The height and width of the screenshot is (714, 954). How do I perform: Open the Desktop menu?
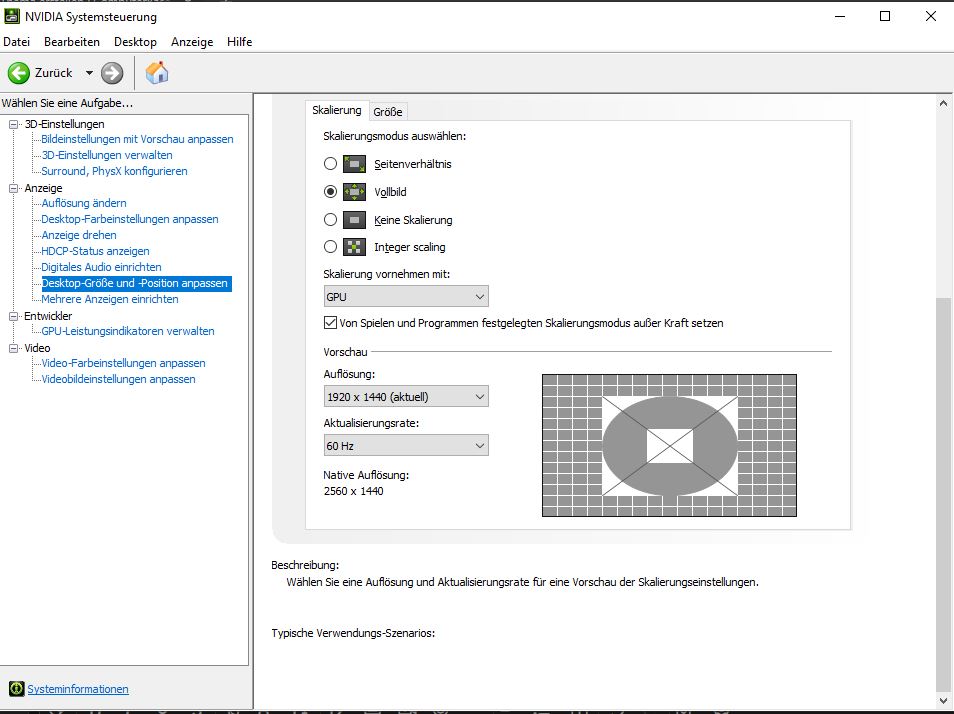point(135,42)
